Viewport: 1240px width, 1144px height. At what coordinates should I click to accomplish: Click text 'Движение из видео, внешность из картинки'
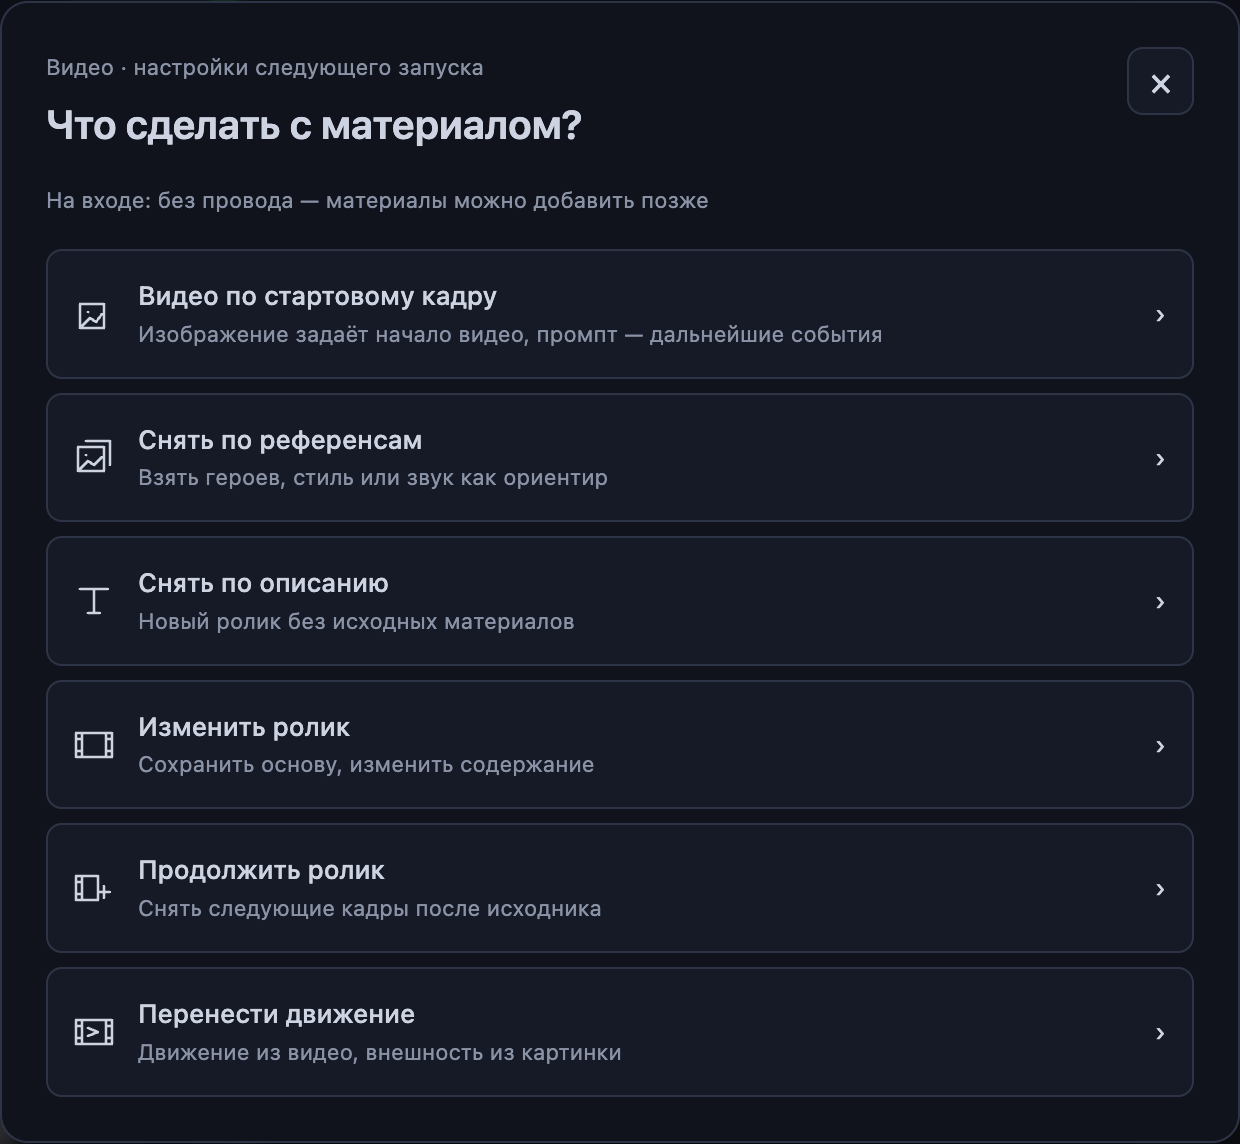pos(380,1053)
